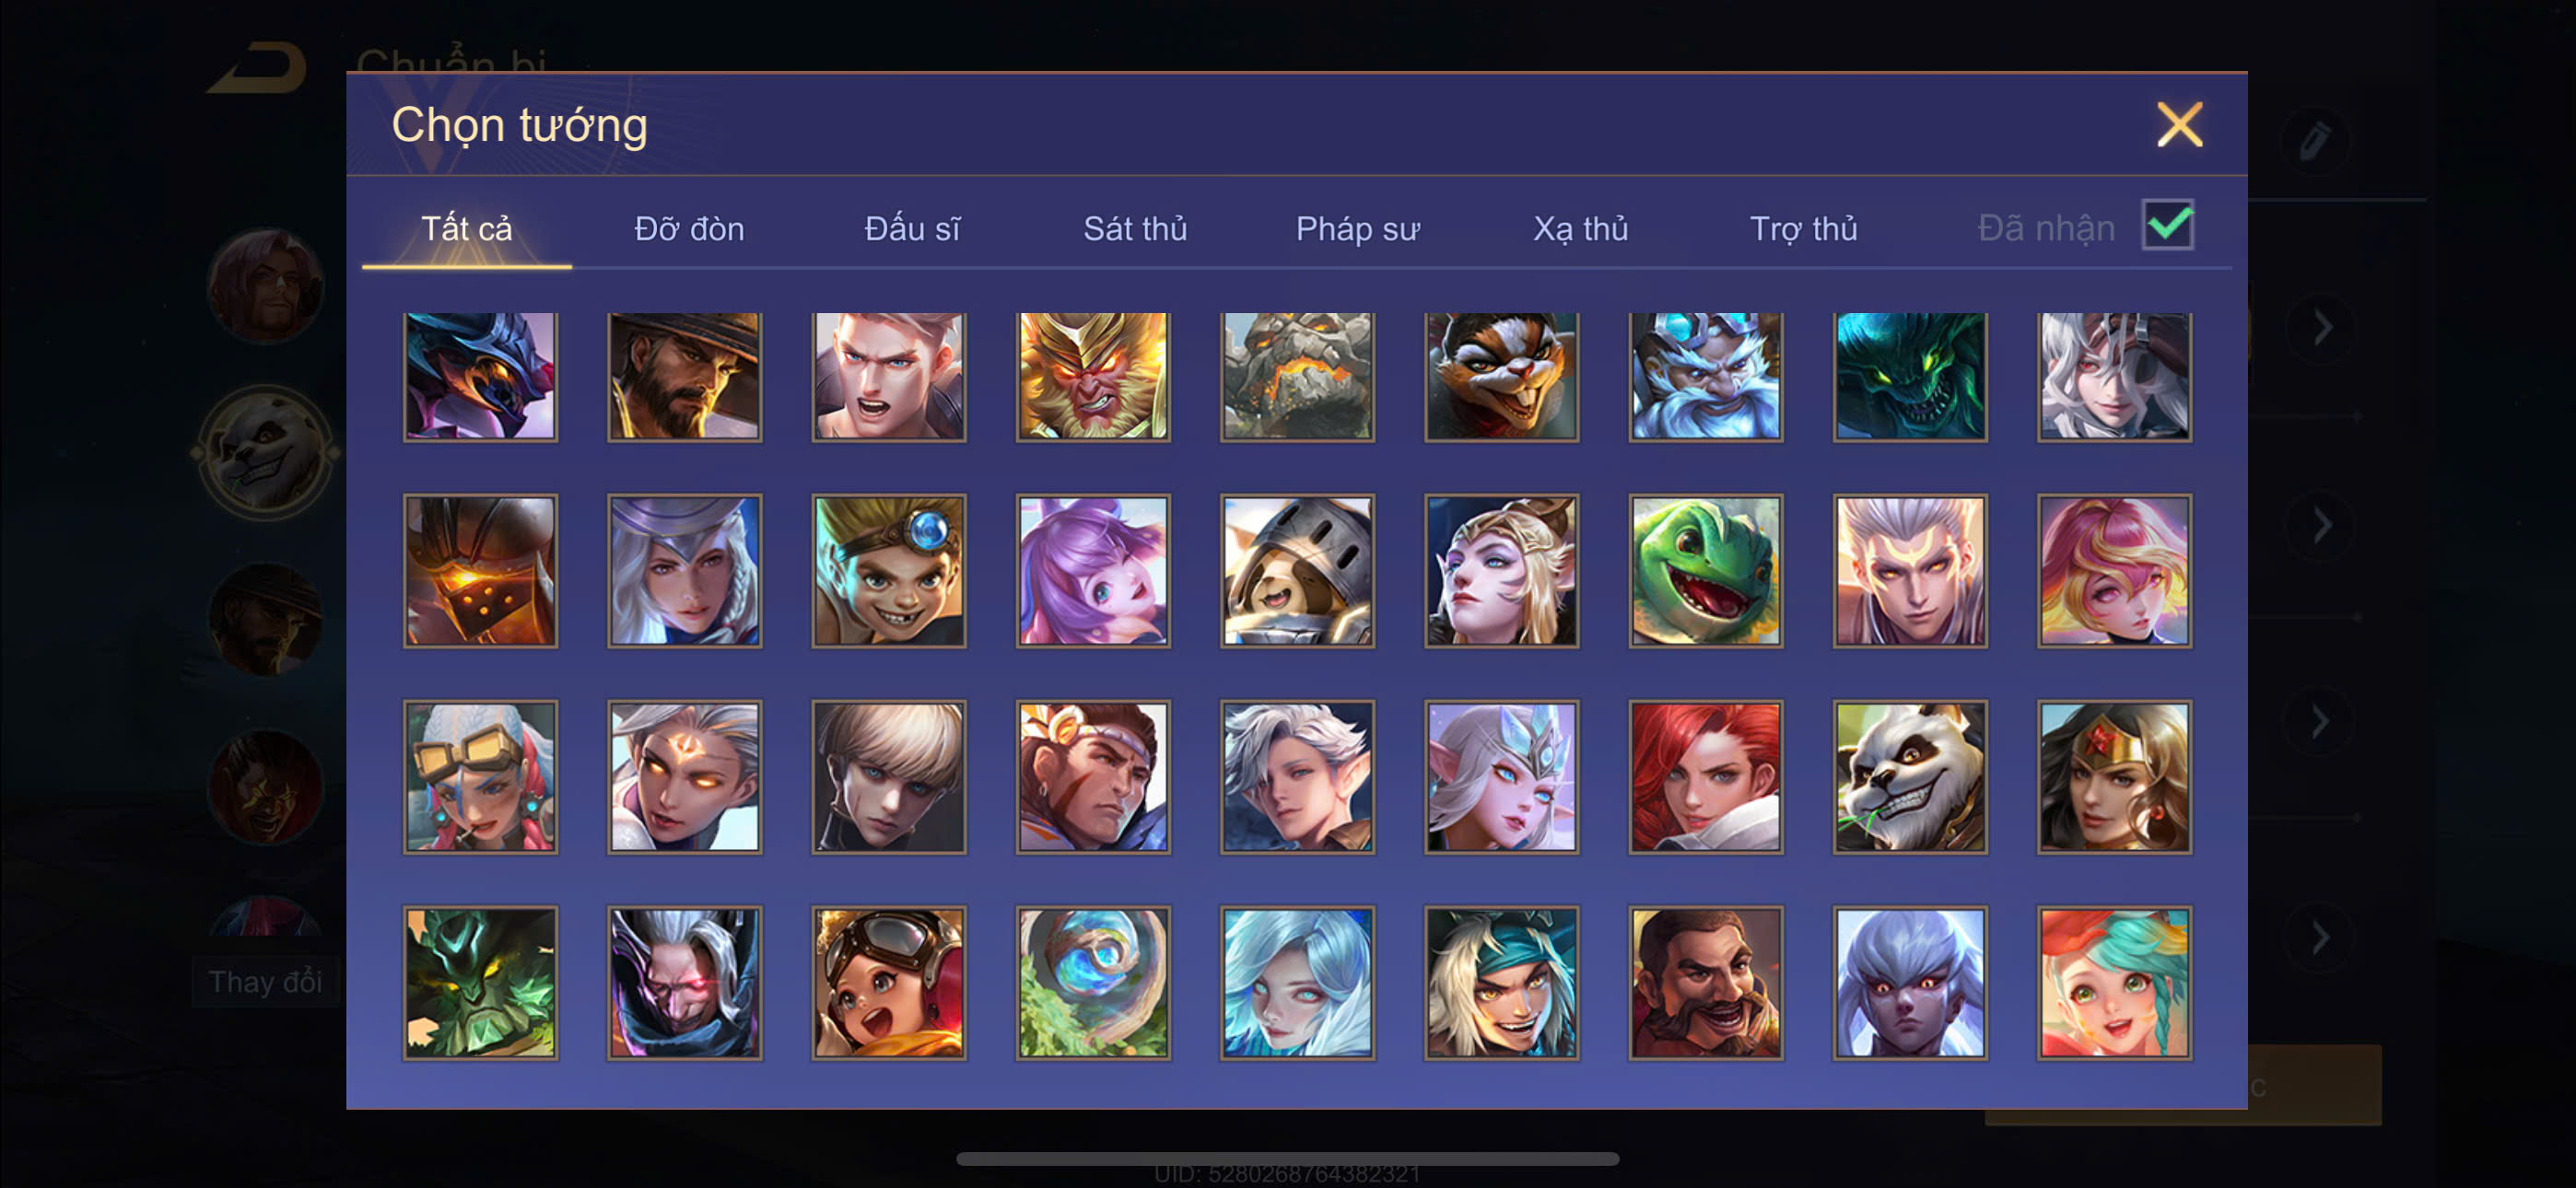The width and height of the screenshot is (2576, 1188).
Task: Open the Sát thủ tab
Action: point(1135,229)
